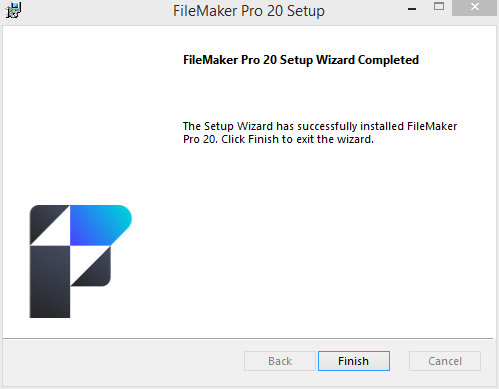This screenshot has width=499, height=389.
Task: Click the horizontal separator above the buttons
Action: 248,339
